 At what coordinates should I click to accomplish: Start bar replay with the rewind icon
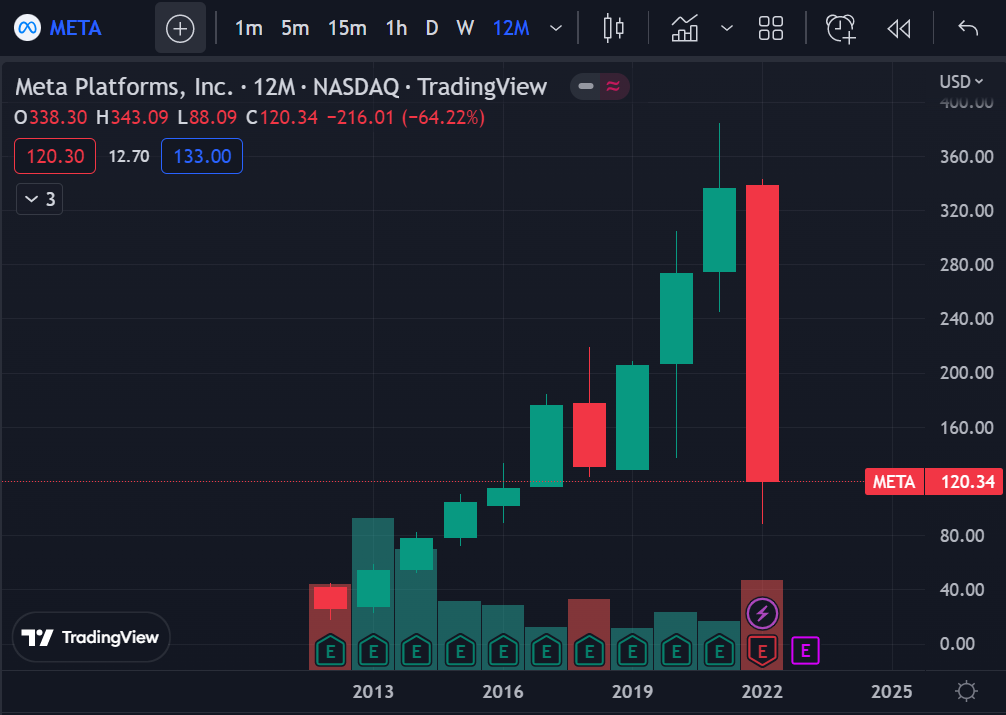(x=899, y=28)
